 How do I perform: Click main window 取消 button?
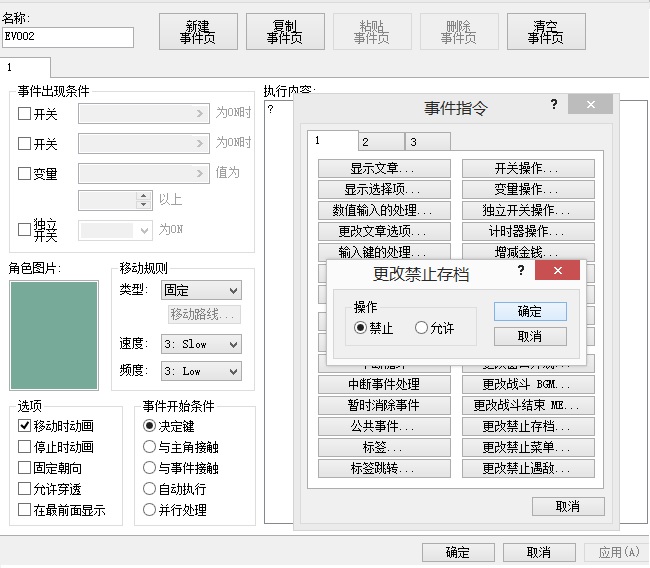539,552
